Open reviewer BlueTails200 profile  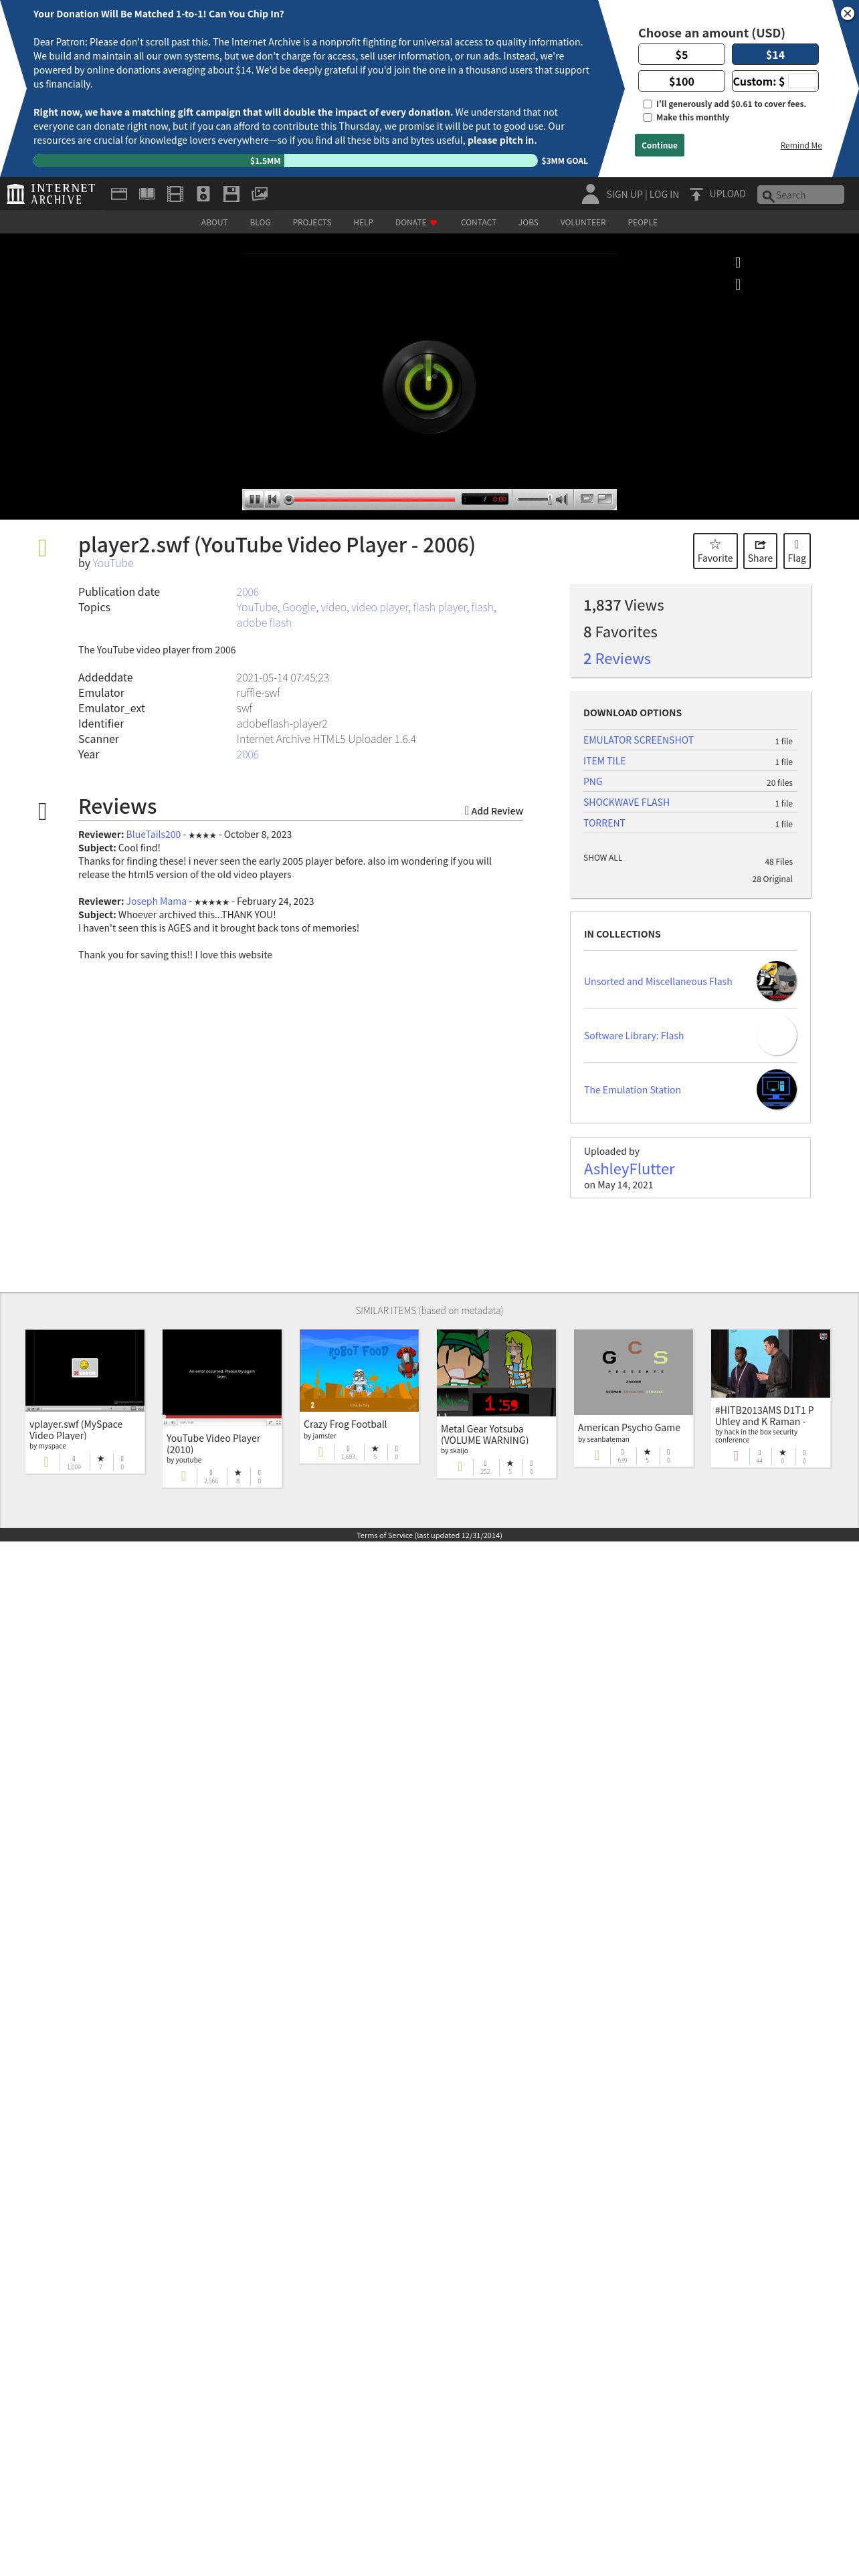(x=153, y=834)
